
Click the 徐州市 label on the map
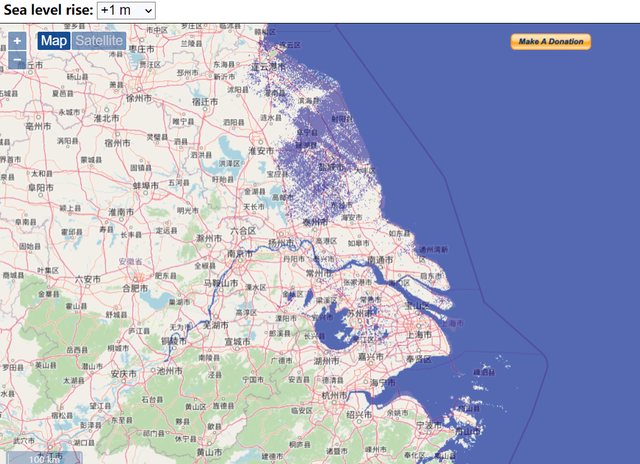[139, 98]
